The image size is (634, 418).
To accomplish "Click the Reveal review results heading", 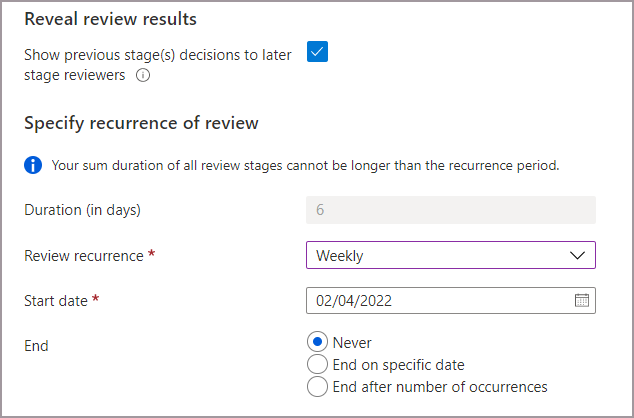I will coord(110,19).
